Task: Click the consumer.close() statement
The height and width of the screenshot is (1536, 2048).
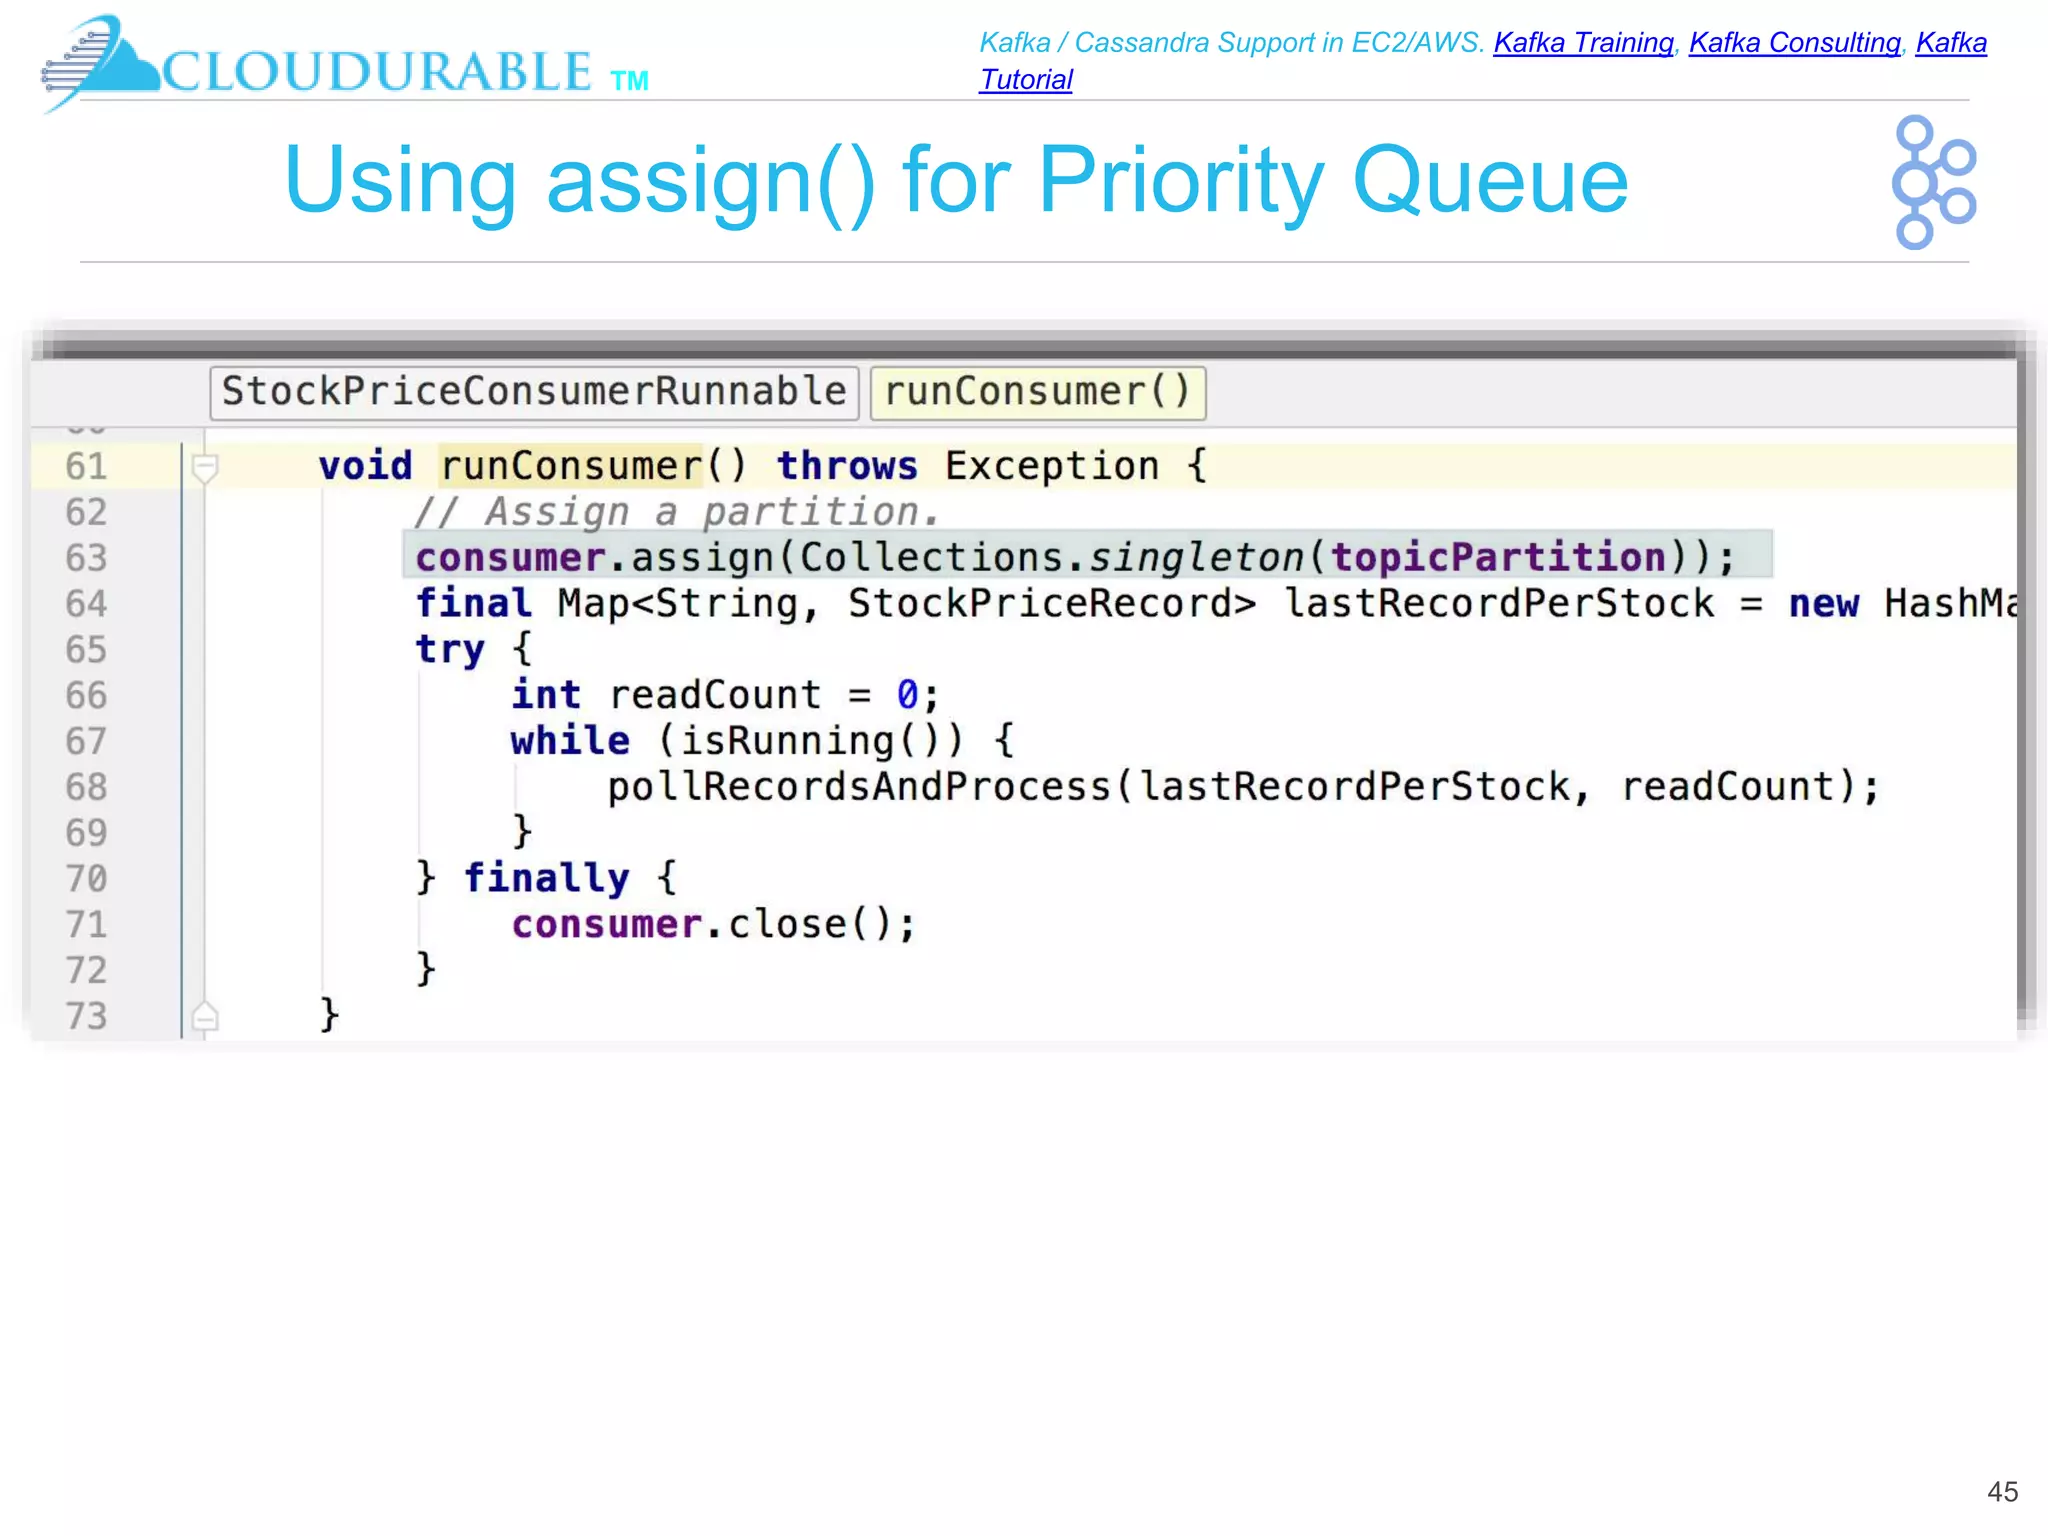Action: pyautogui.click(x=713, y=924)
